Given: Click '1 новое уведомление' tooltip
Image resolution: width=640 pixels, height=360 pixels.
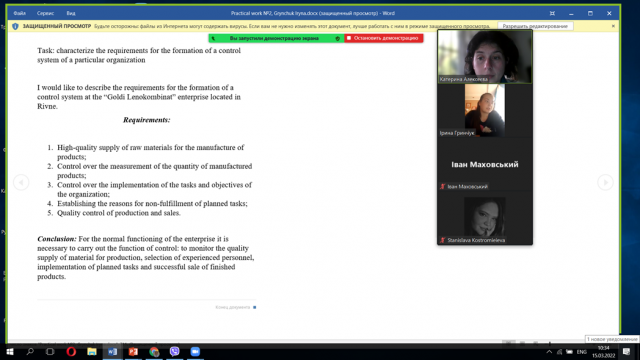Looking at the screenshot, I should tap(612, 339).
